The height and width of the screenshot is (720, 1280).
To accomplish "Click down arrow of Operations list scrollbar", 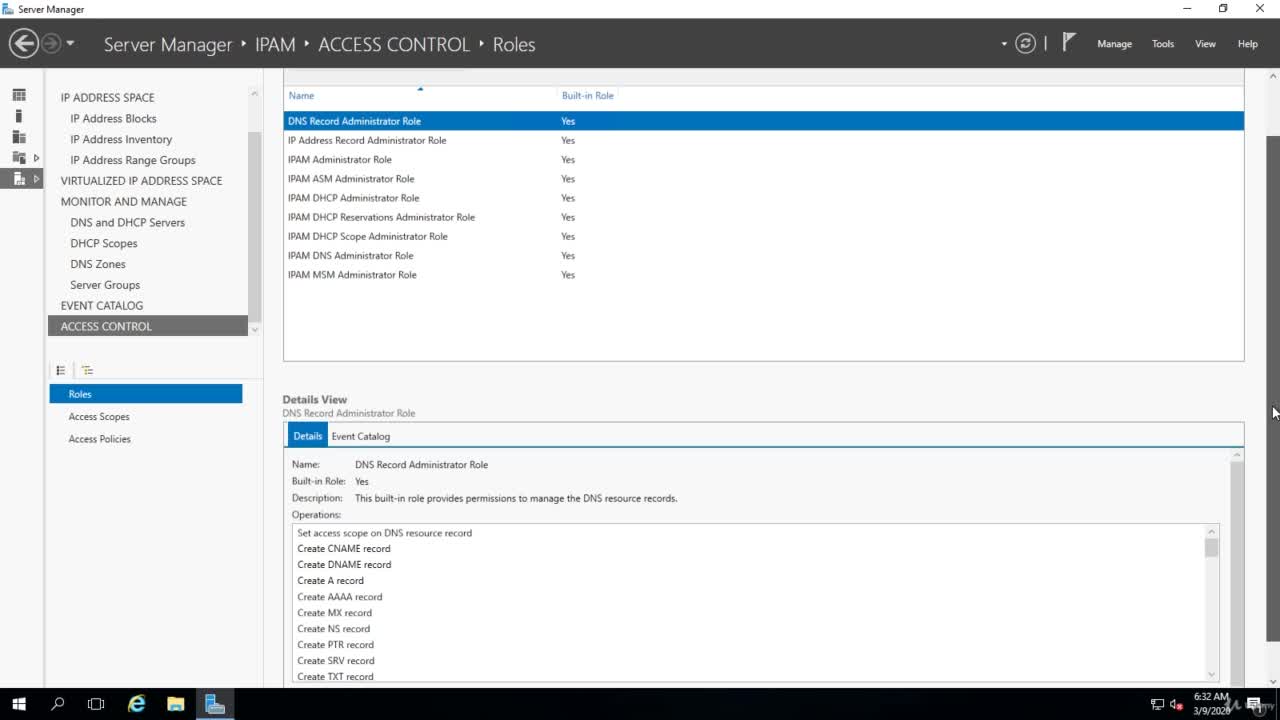I will click(x=1212, y=675).
